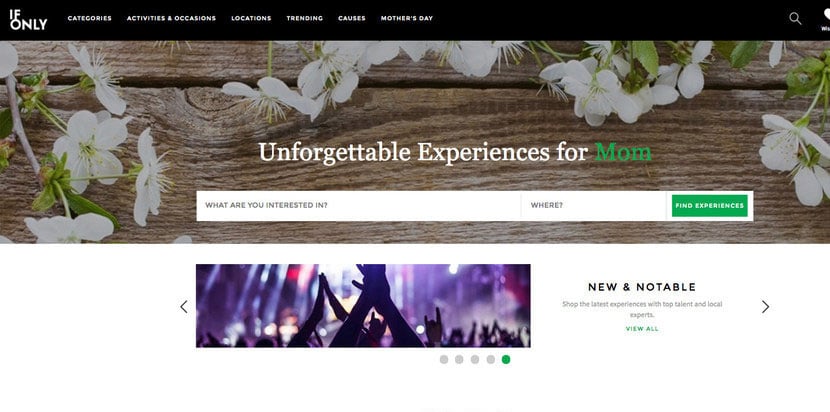
Task: Go to Mother's Day page
Action: pyautogui.click(x=407, y=19)
